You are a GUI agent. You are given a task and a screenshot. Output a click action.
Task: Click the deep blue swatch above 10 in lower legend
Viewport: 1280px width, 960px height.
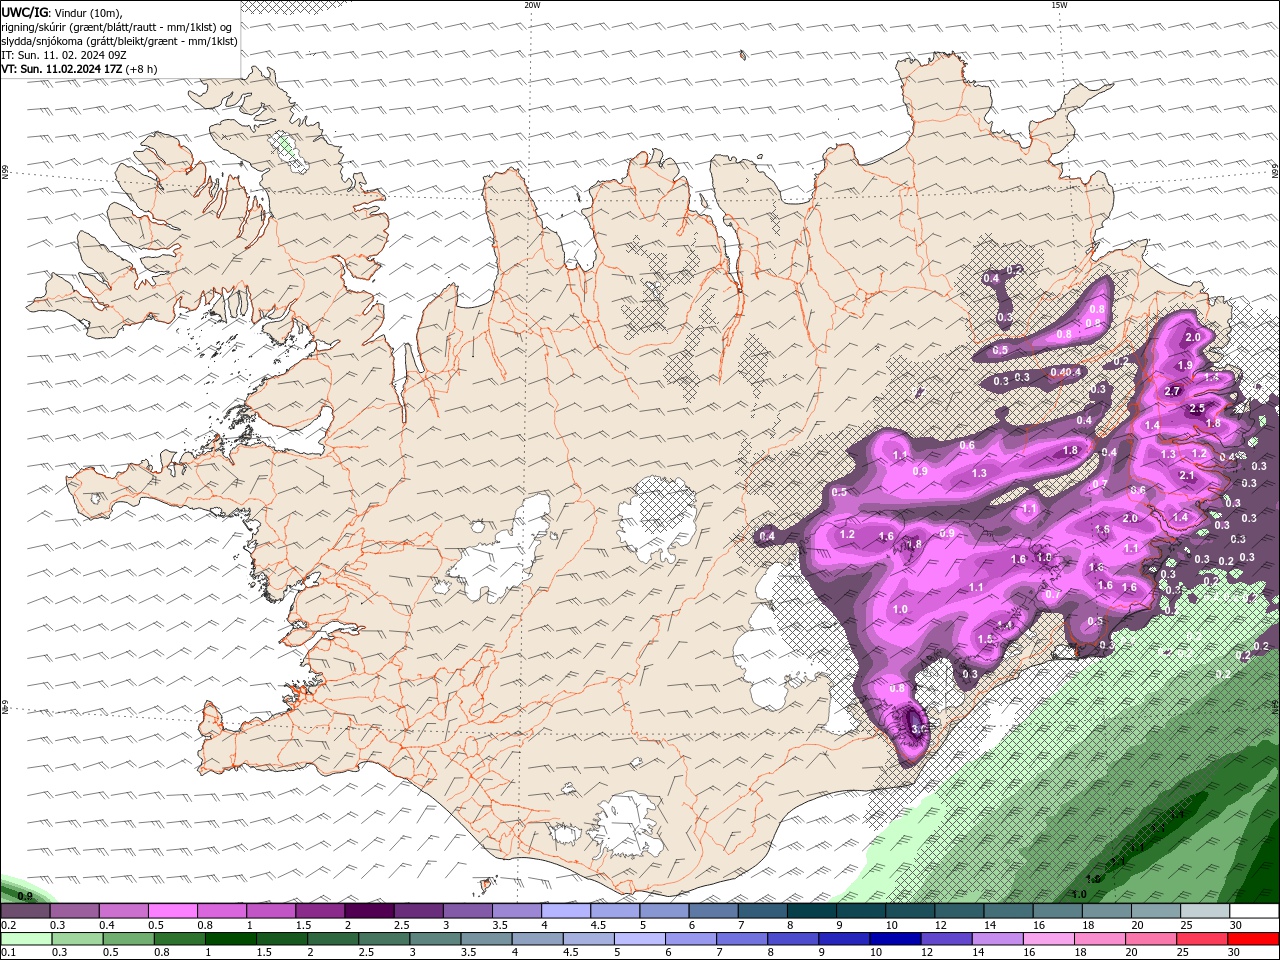tap(897, 939)
